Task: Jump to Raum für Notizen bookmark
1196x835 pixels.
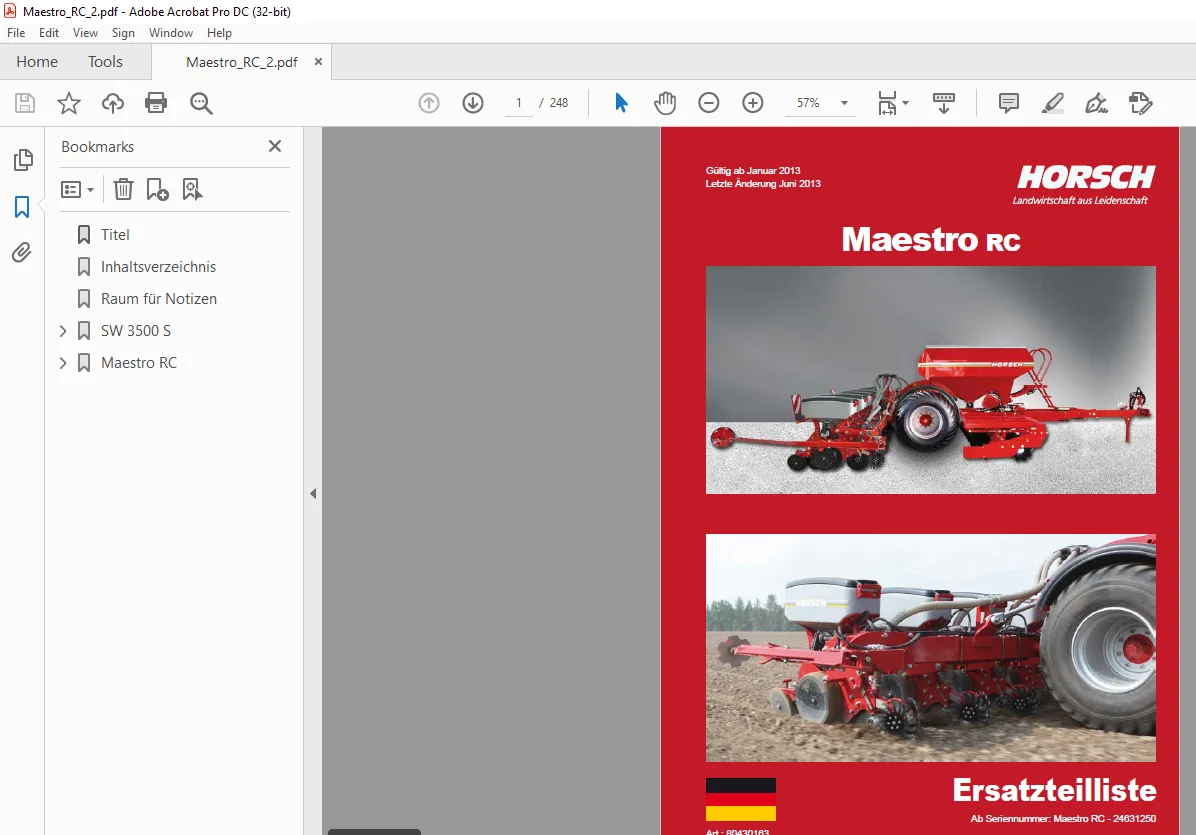Action: [x=159, y=299]
